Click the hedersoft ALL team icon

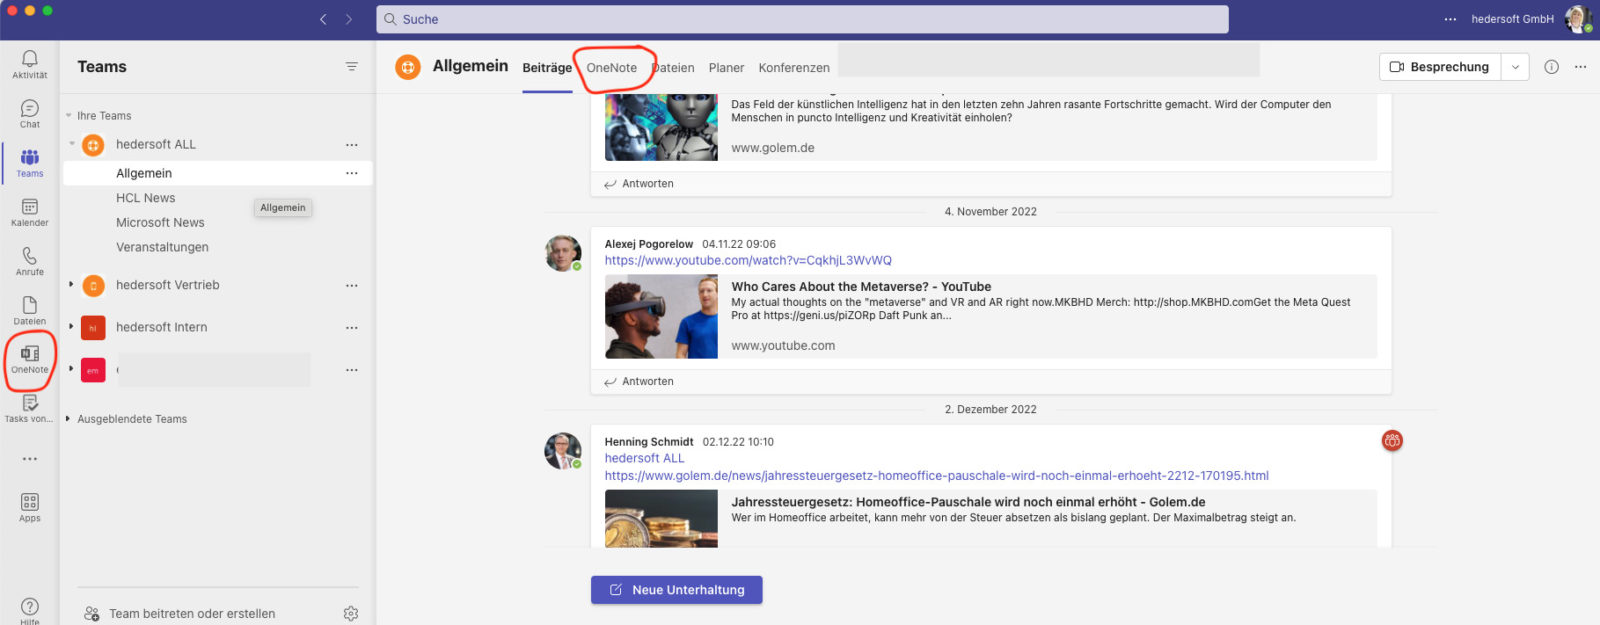pyautogui.click(x=93, y=145)
